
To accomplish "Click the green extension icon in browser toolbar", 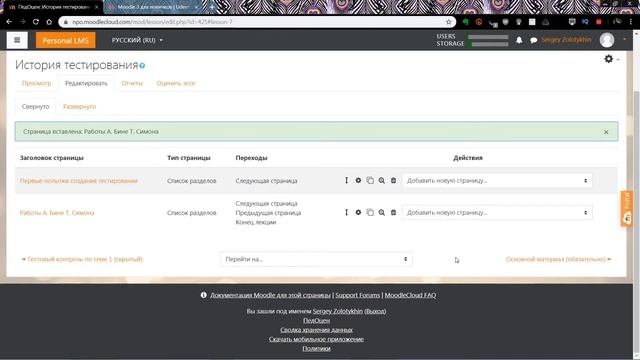I will point(465,22).
